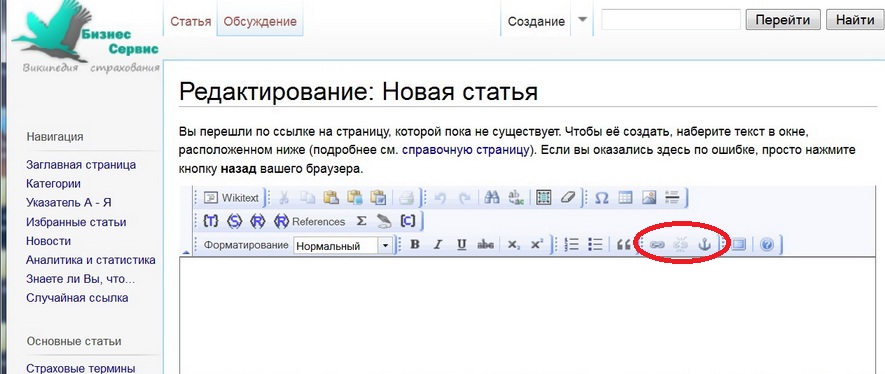Open the Статья tab
Screen dimensions: 885x374
191,21
